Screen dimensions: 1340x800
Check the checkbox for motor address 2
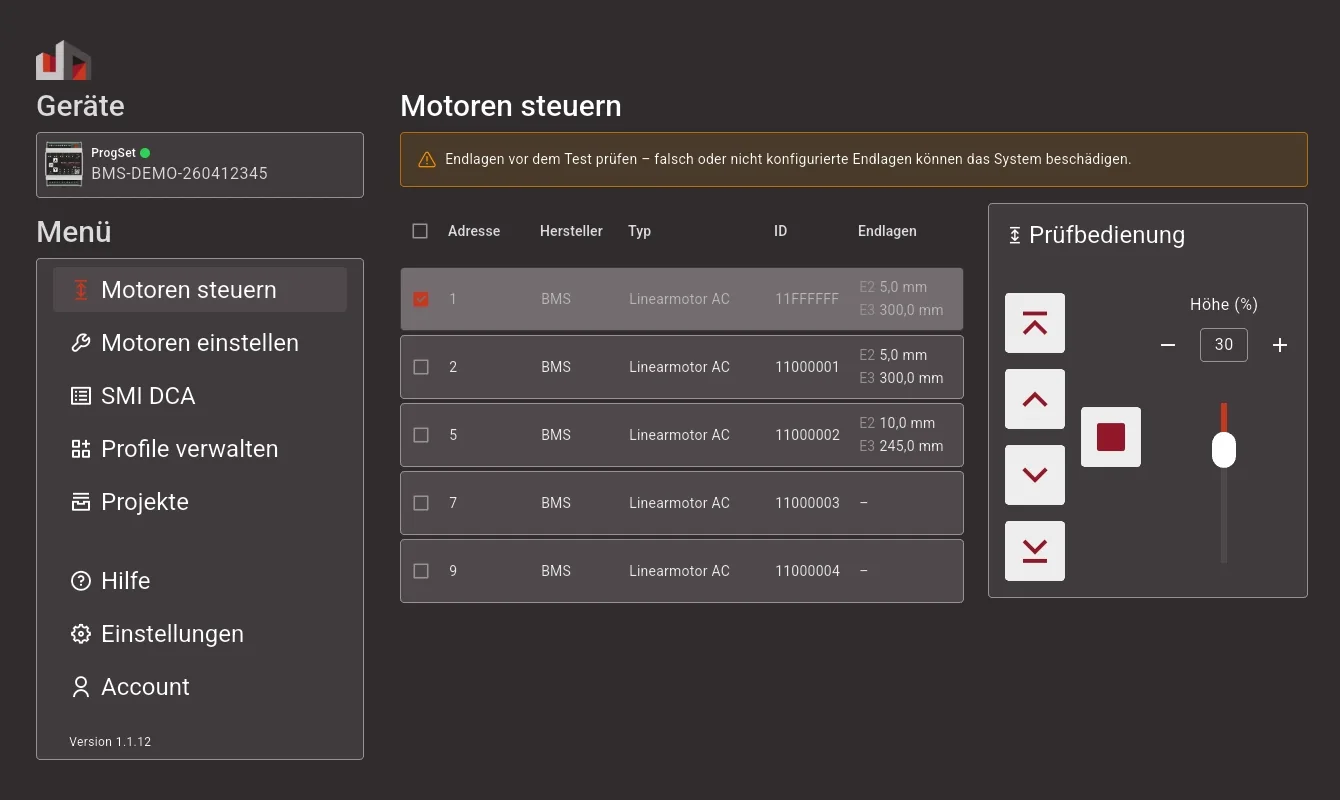tap(420, 367)
